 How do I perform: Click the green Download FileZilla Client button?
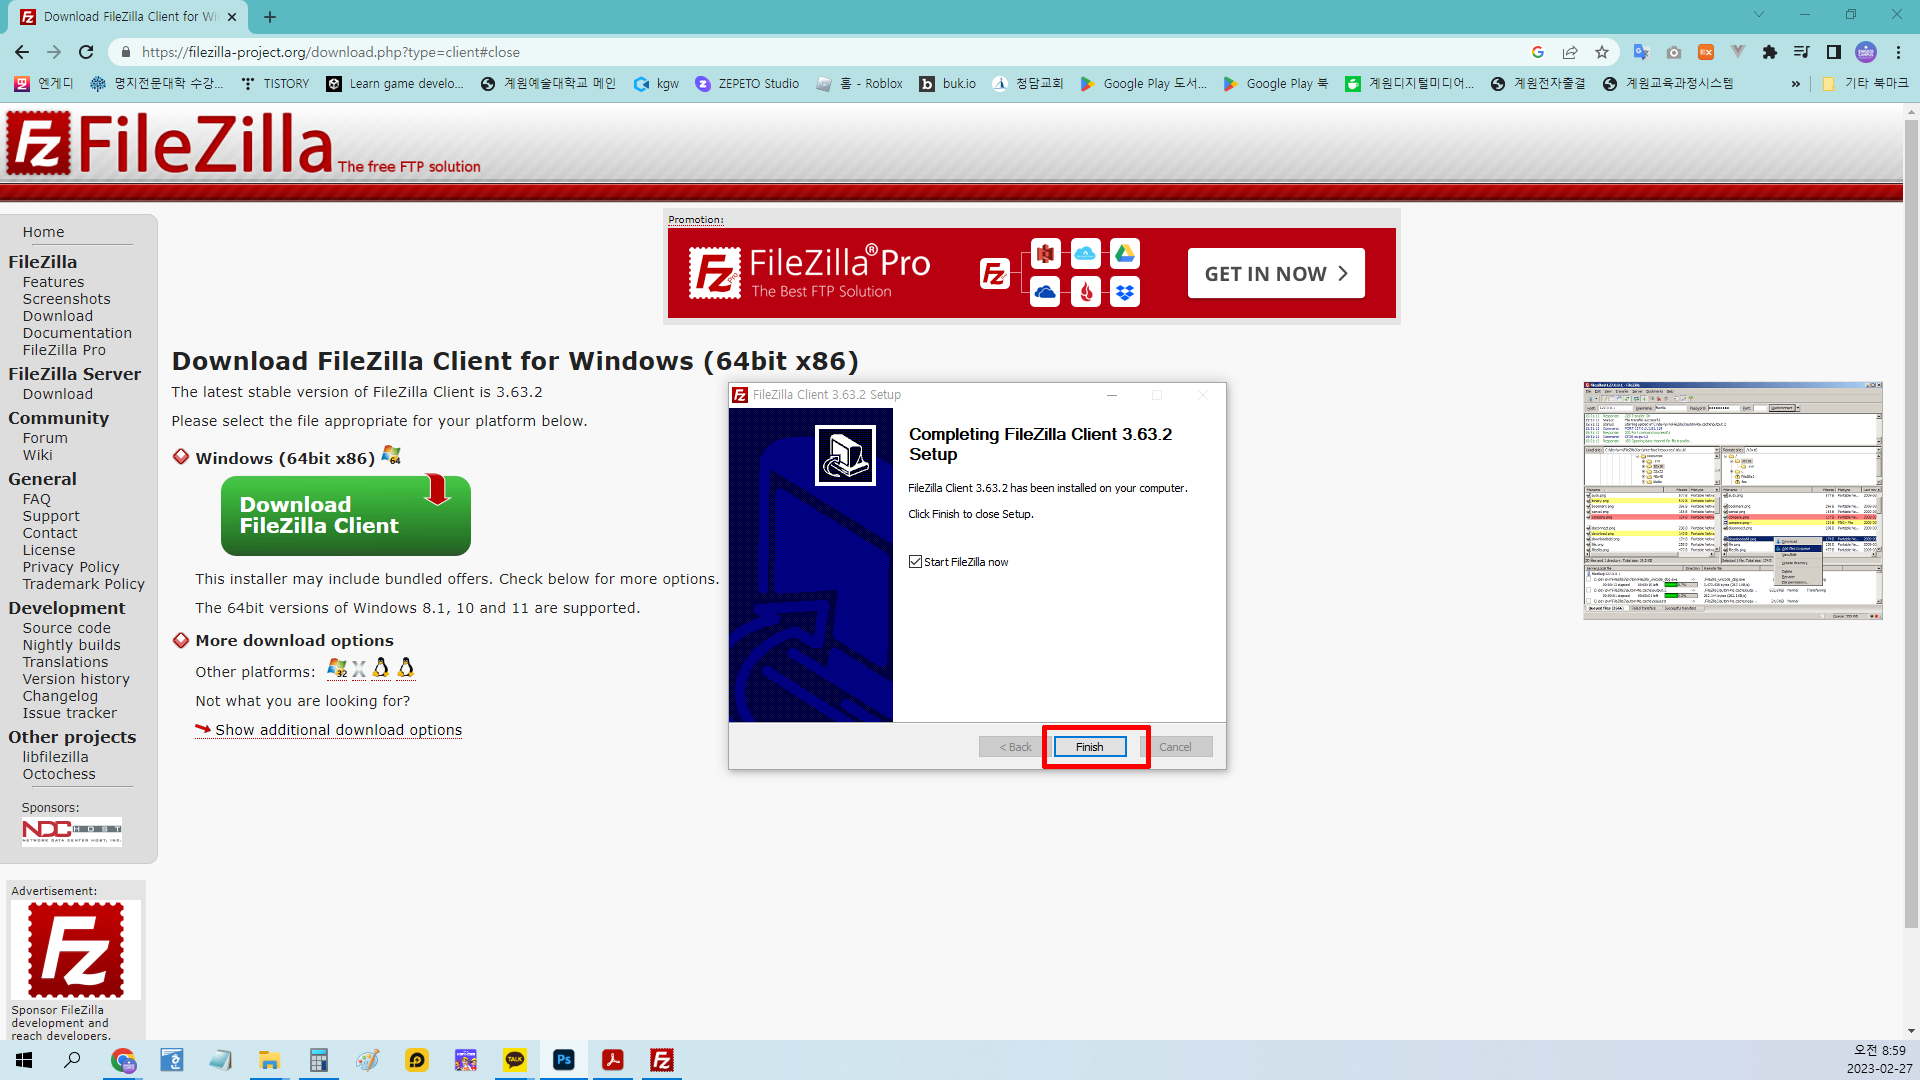pos(345,516)
